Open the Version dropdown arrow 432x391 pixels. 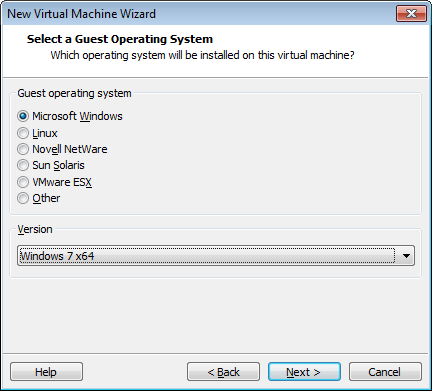[x=406, y=256]
